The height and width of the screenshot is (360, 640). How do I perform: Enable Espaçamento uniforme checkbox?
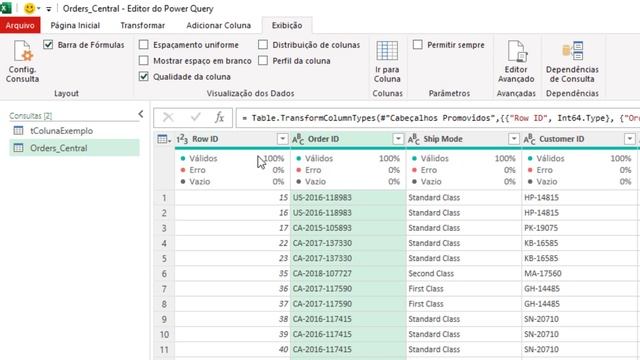pos(143,44)
